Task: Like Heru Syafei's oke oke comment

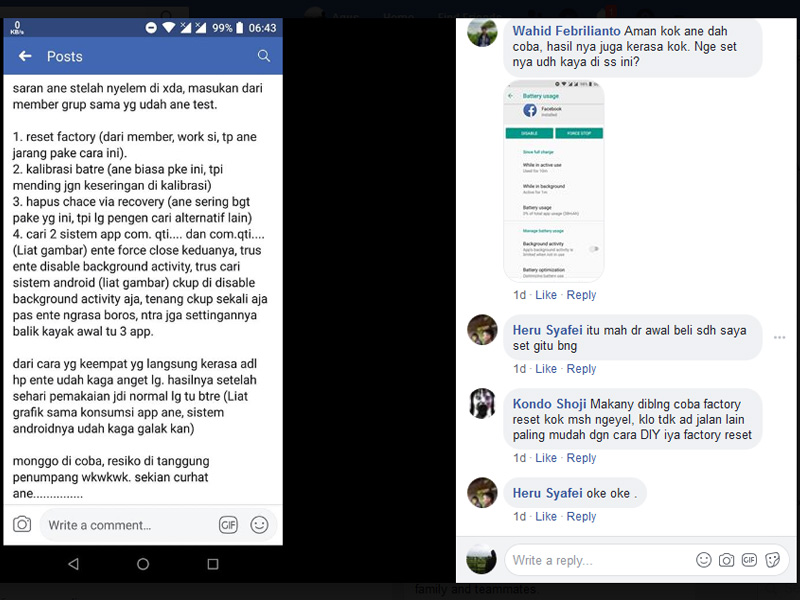Action: click(545, 516)
